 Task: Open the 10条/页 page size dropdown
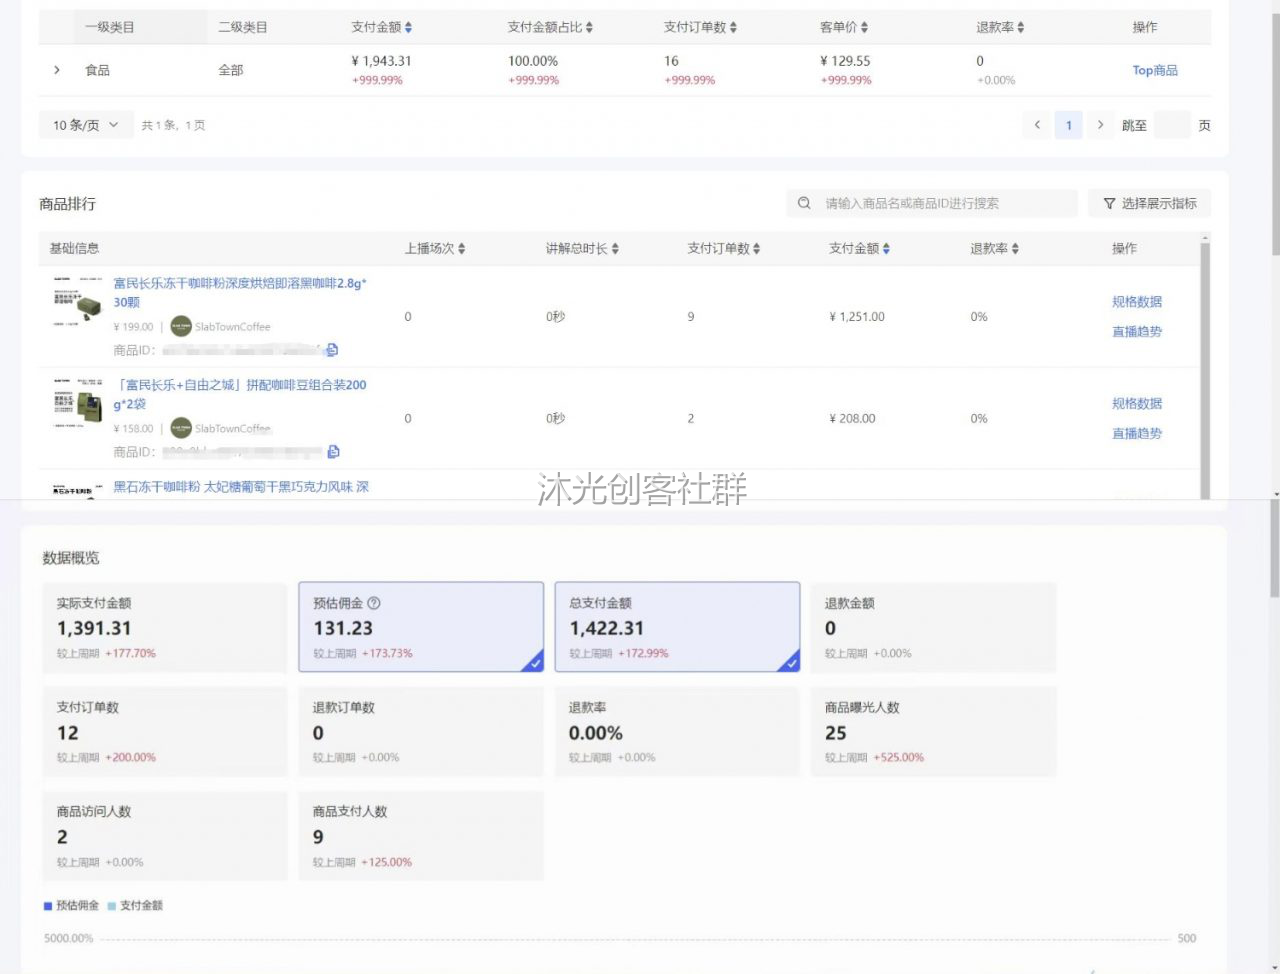(86, 125)
